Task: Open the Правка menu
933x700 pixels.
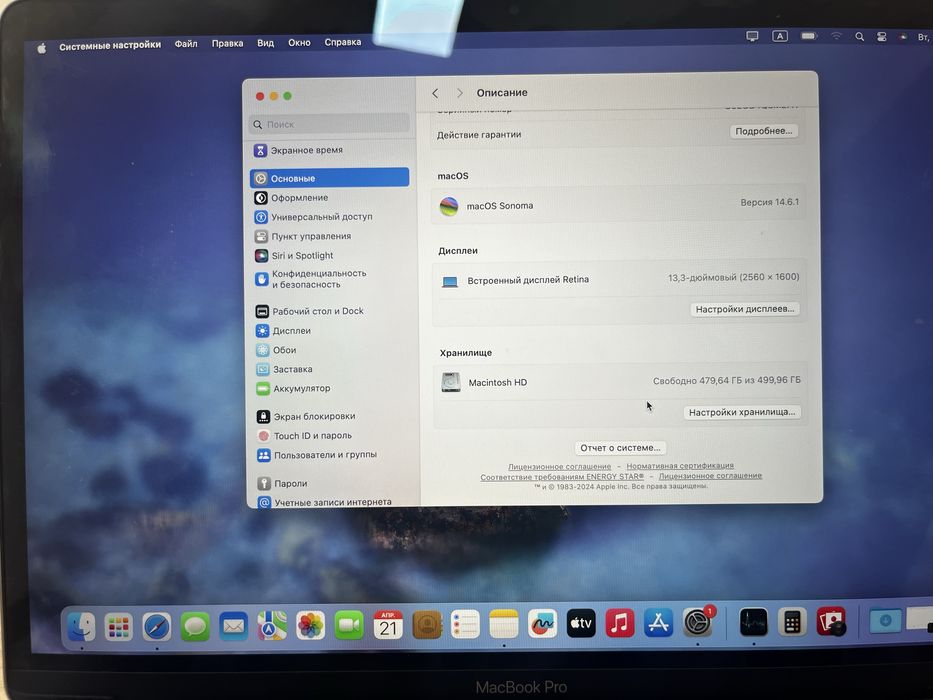Action: click(x=227, y=43)
